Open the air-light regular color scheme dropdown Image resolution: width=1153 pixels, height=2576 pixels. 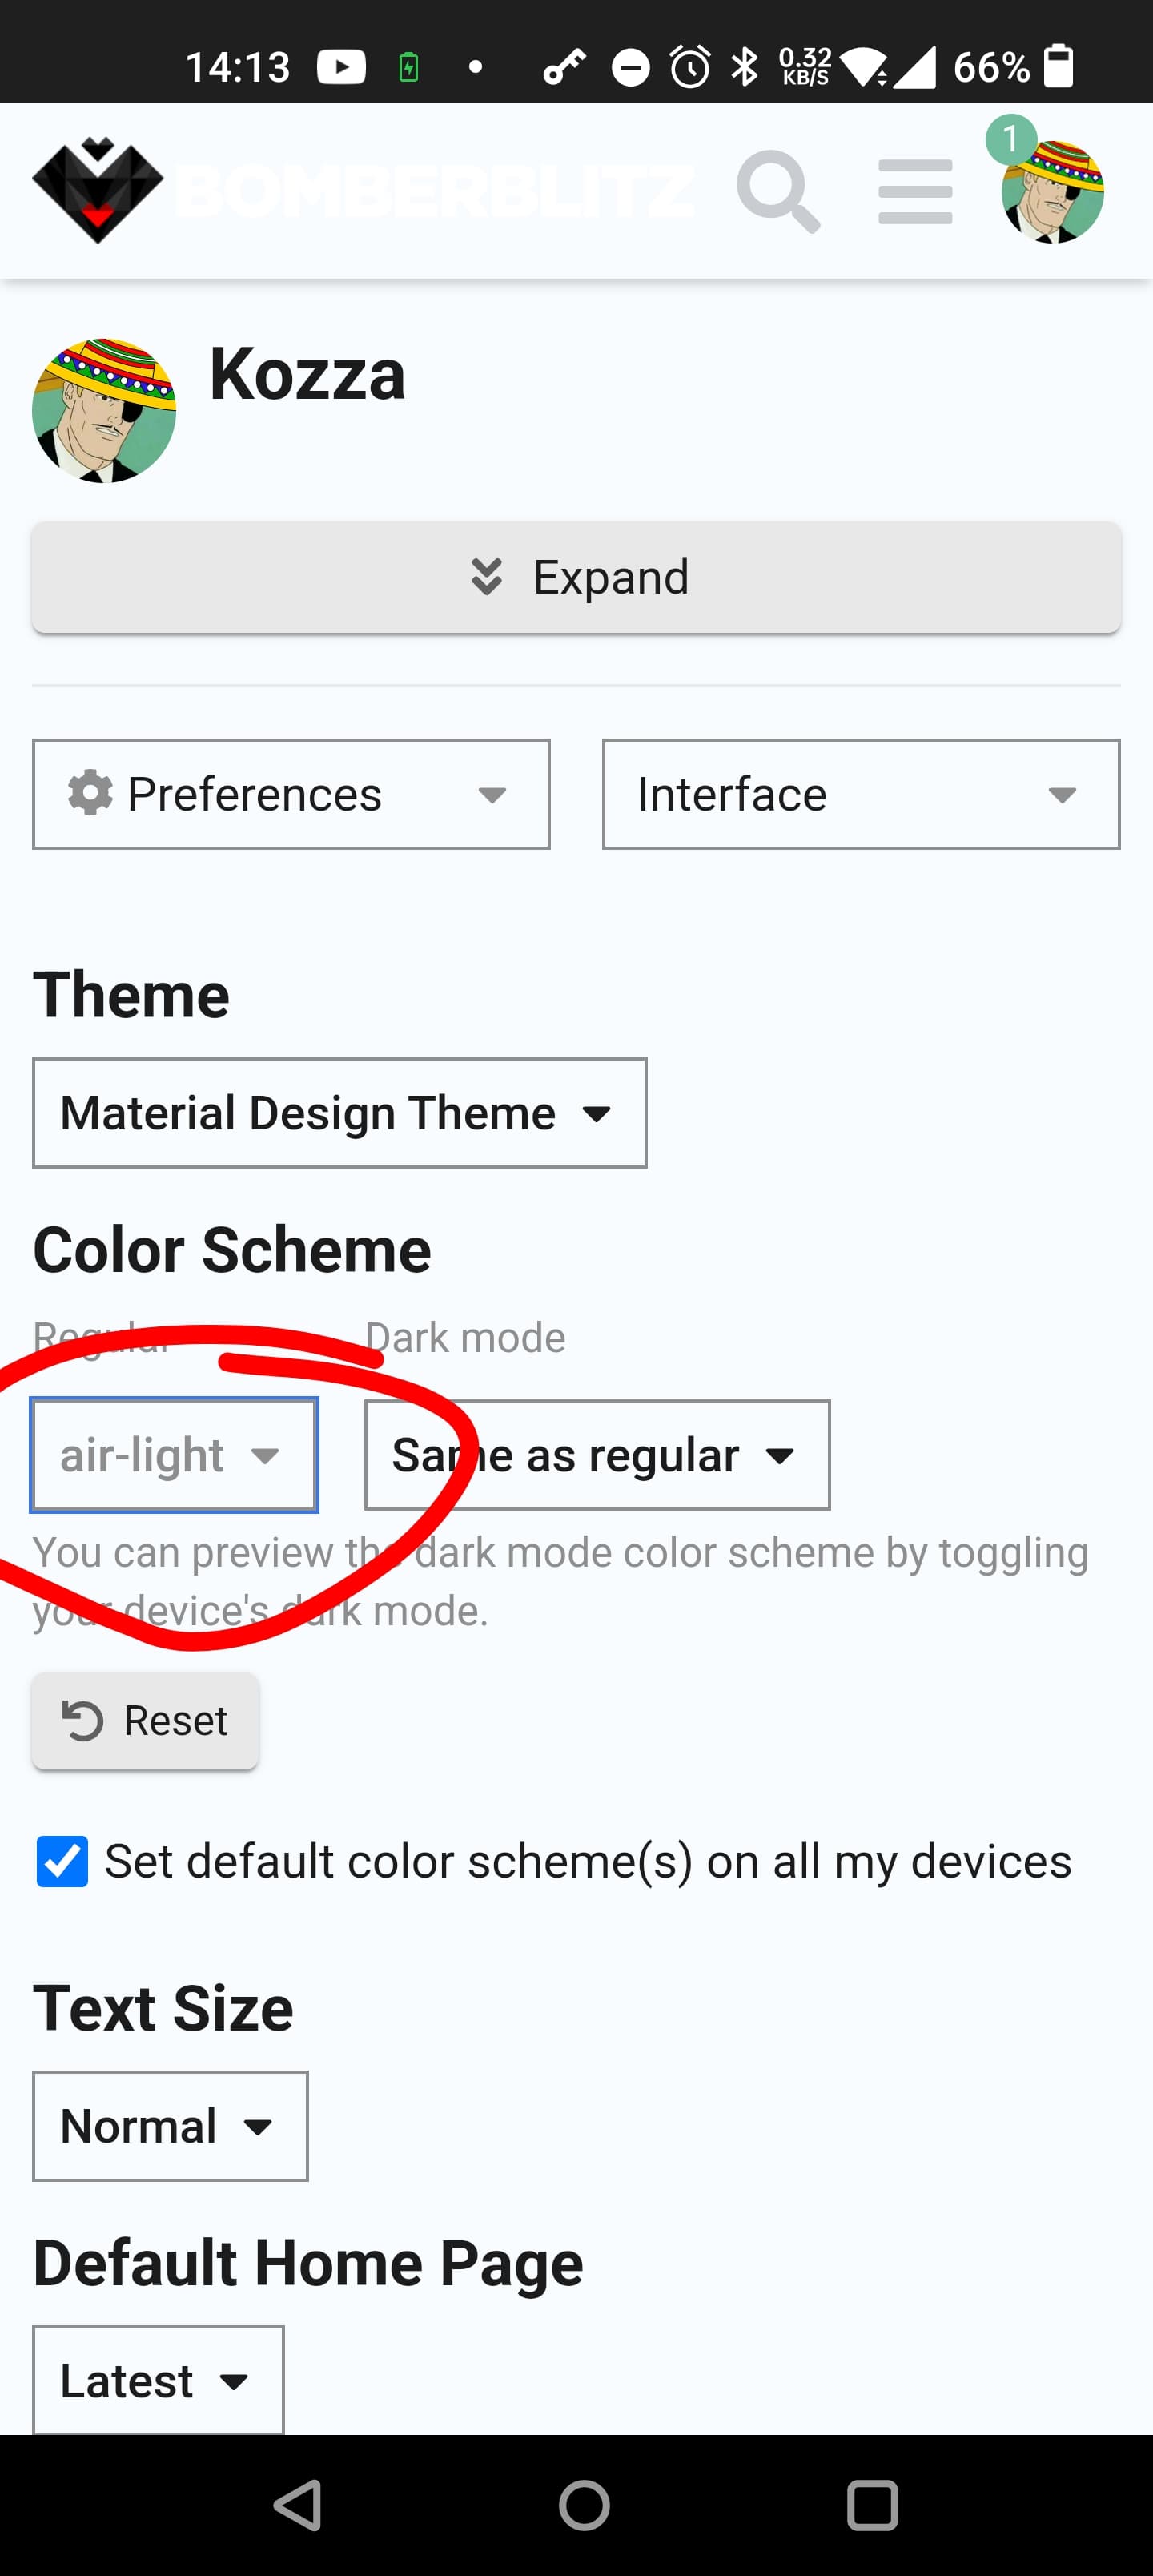[x=174, y=1455]
